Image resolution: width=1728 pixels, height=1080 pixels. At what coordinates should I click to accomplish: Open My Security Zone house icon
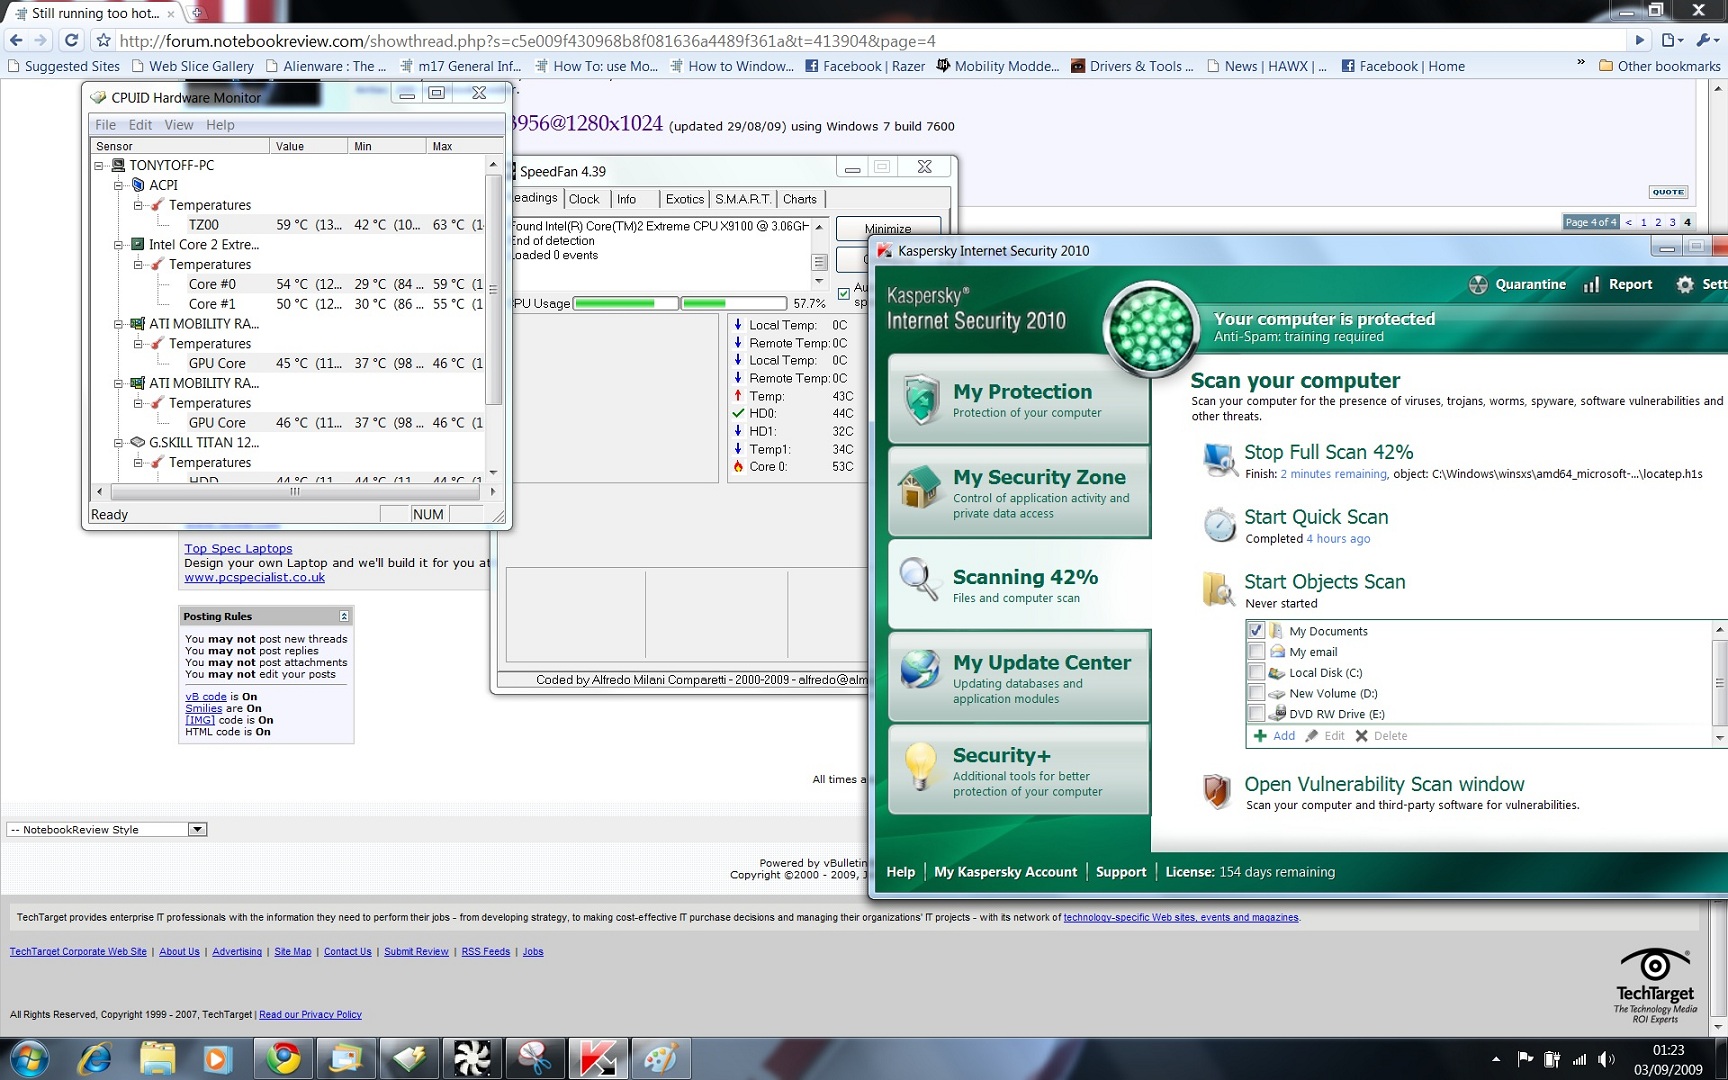coord(918,489)
